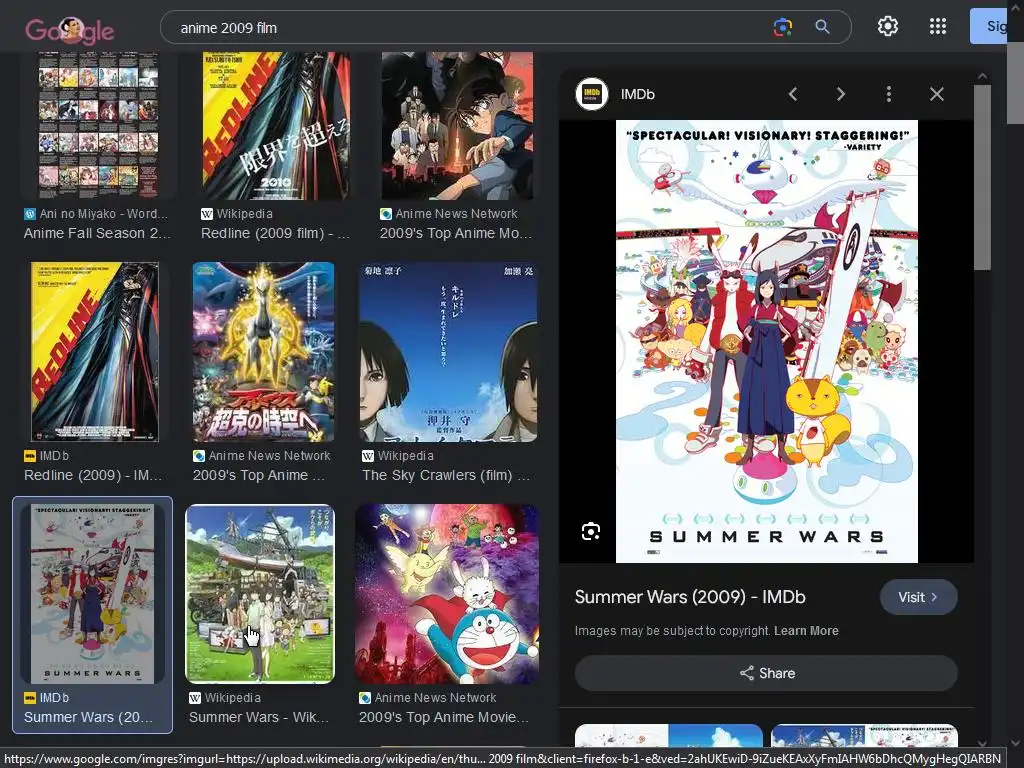
Task: Click the Visit button
Action: click(918, 597)
